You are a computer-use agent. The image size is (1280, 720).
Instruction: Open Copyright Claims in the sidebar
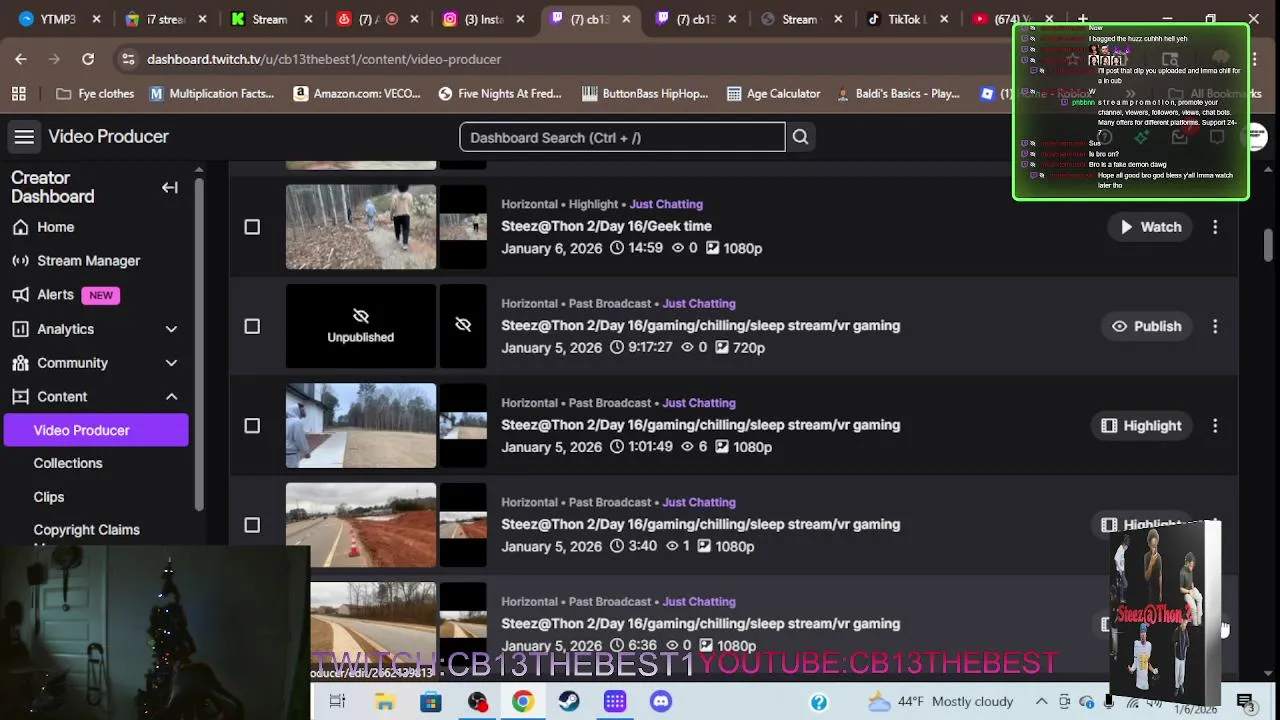(x=87, y=530)
